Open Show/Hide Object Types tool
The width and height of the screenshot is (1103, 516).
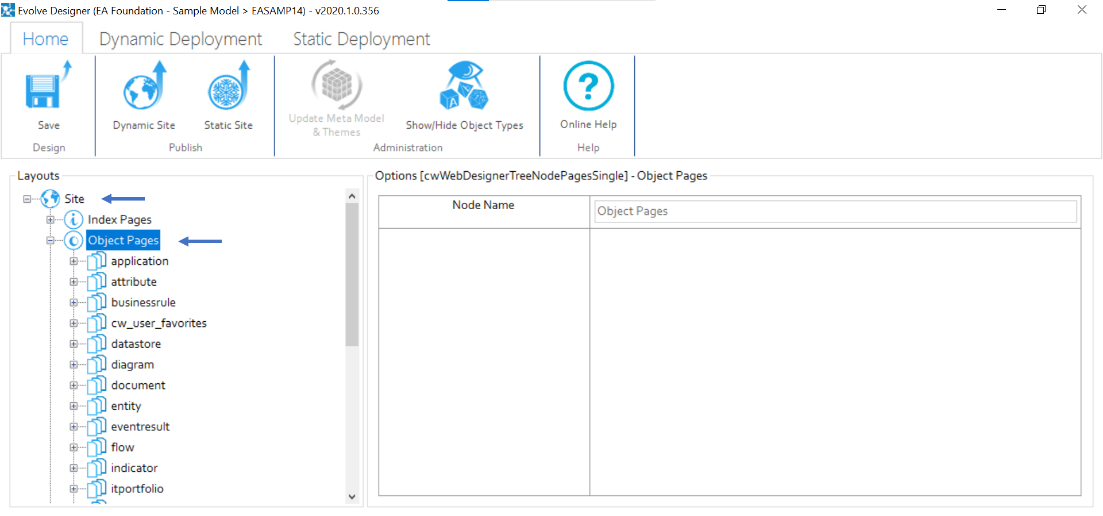pyautogui.click(x=464, y=90)
